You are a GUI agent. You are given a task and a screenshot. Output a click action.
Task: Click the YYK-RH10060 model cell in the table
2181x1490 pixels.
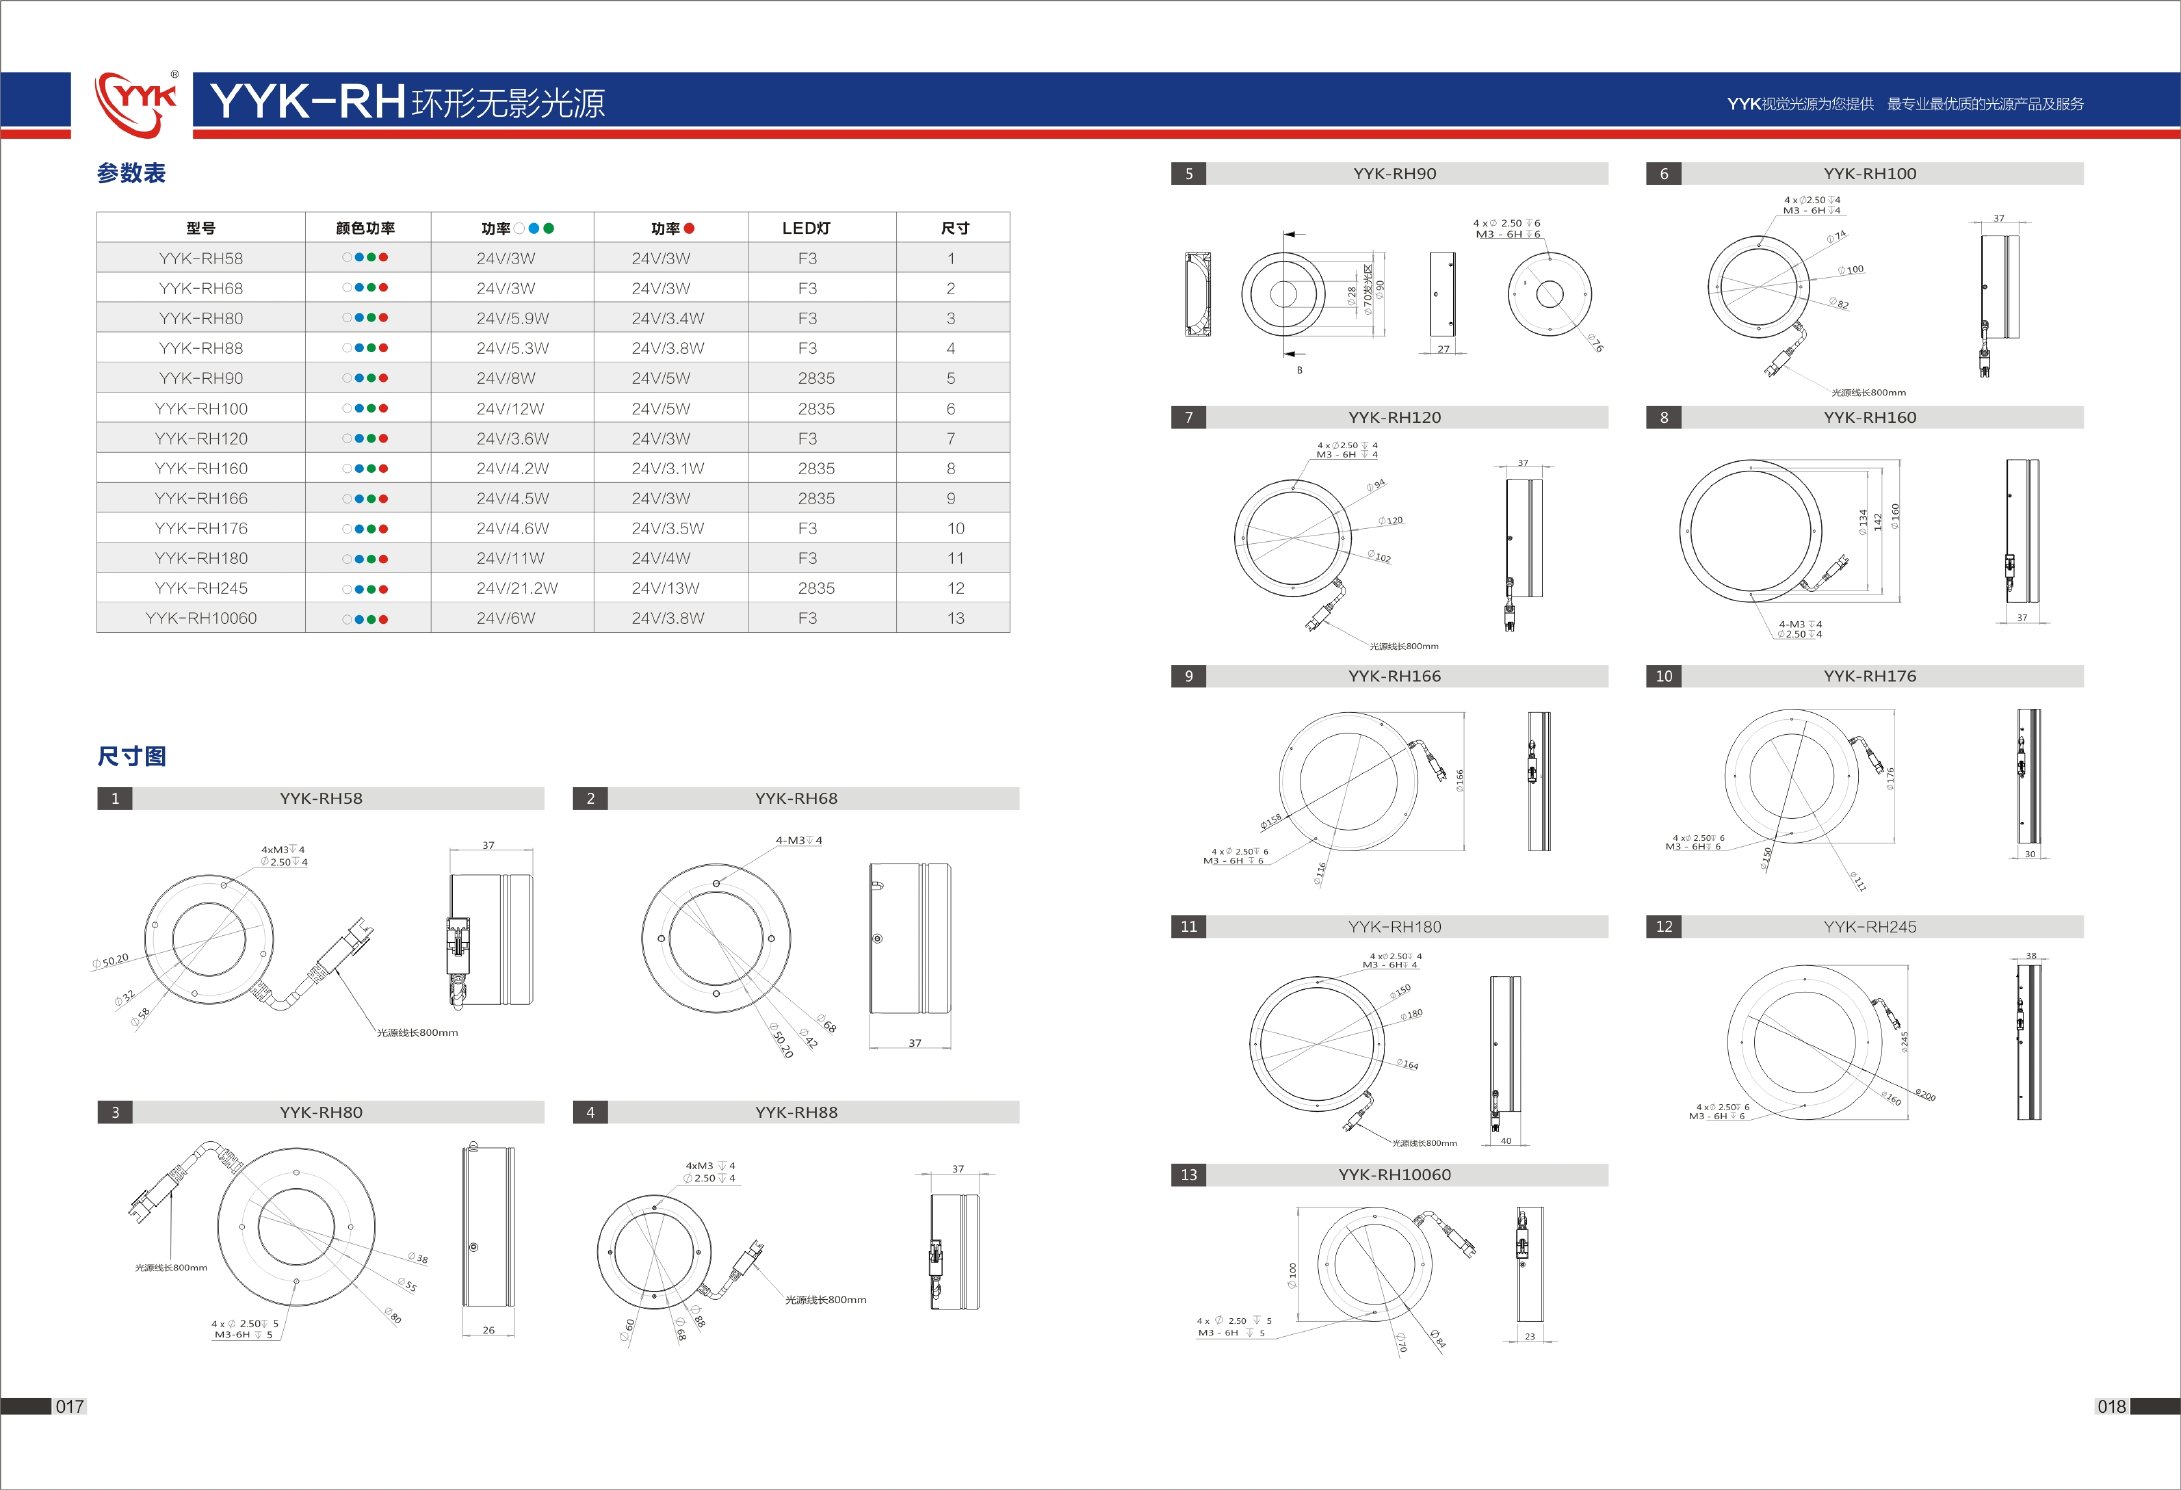tap(201, 618)
